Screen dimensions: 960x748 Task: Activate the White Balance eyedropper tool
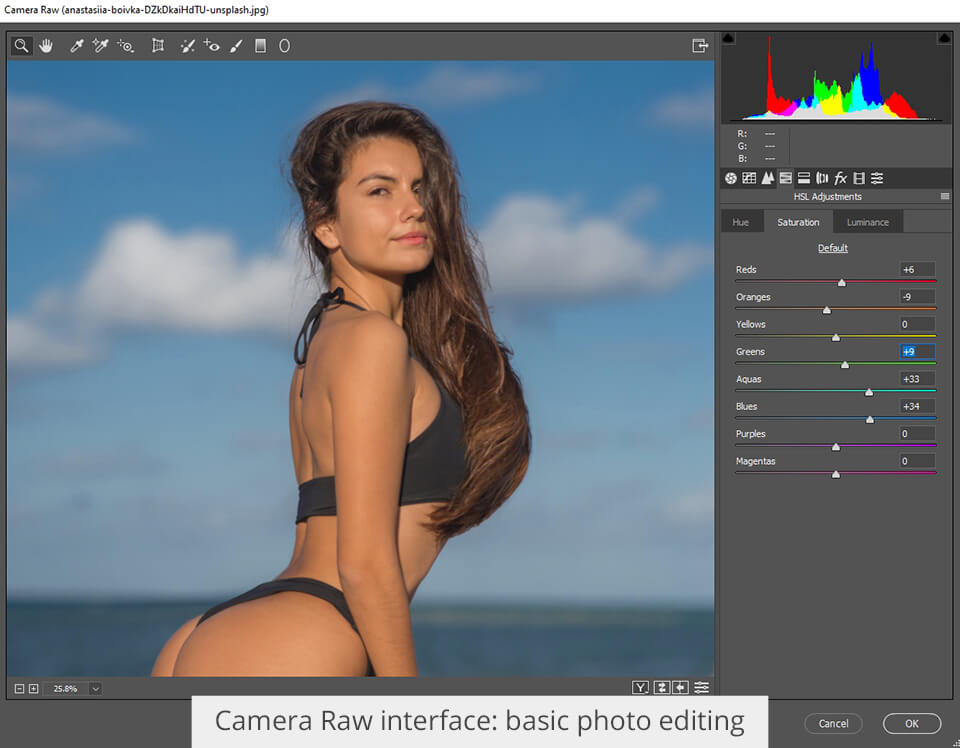point(77,45)
